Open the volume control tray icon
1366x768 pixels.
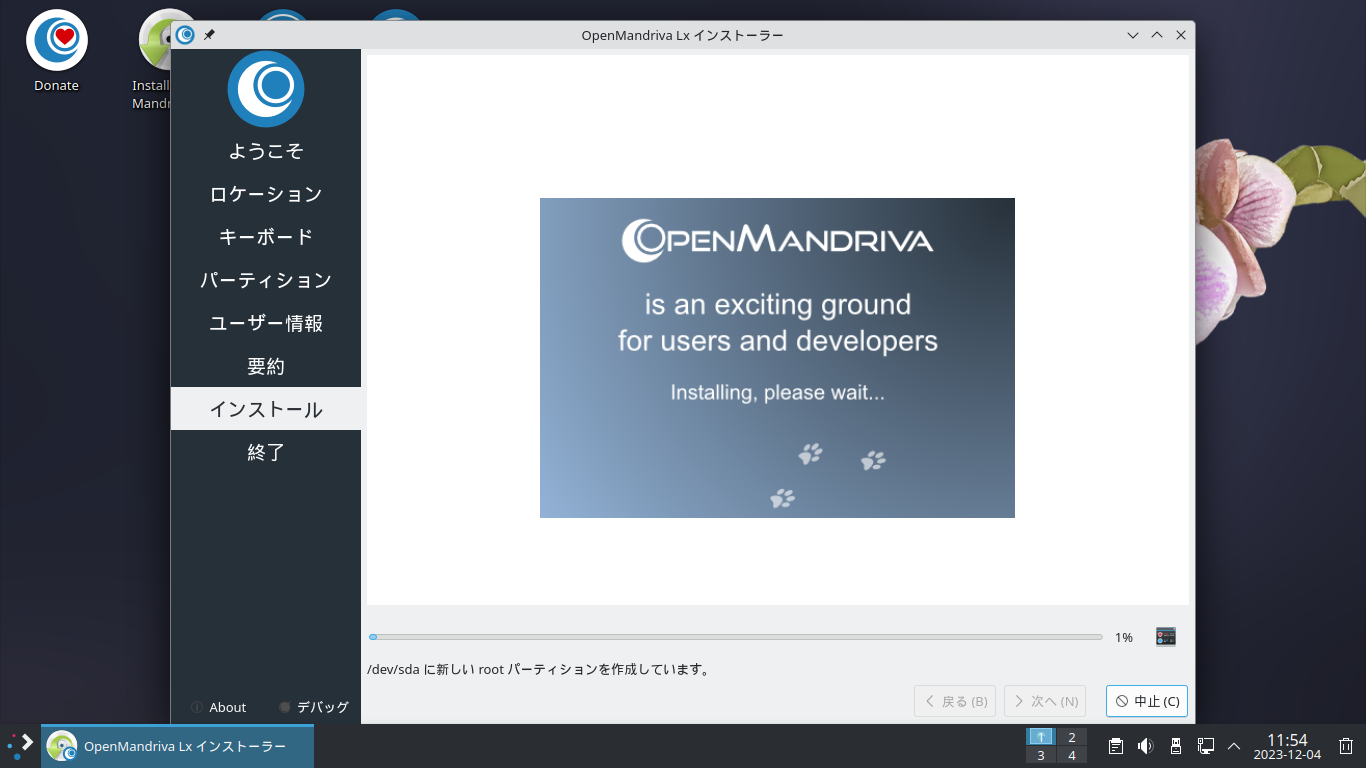pos(1146,746)
